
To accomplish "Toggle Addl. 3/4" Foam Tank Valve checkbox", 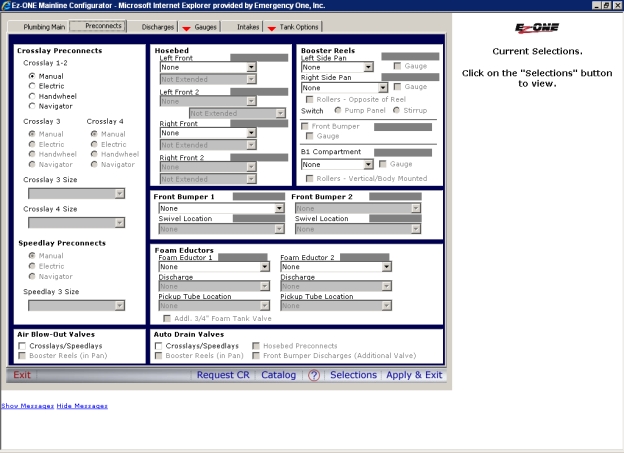I will tap(167, 318).
